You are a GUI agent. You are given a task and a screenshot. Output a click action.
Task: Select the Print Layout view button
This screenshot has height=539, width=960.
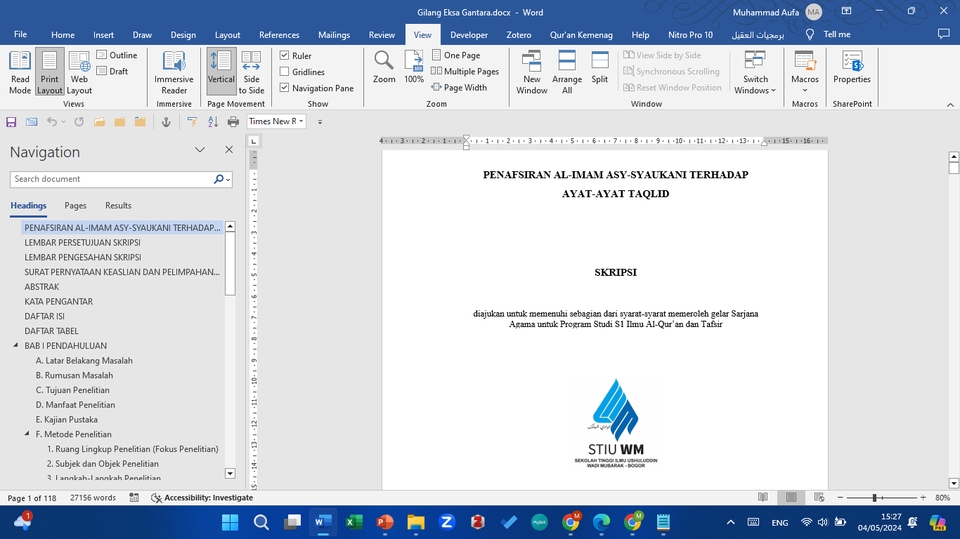(50, 72)
